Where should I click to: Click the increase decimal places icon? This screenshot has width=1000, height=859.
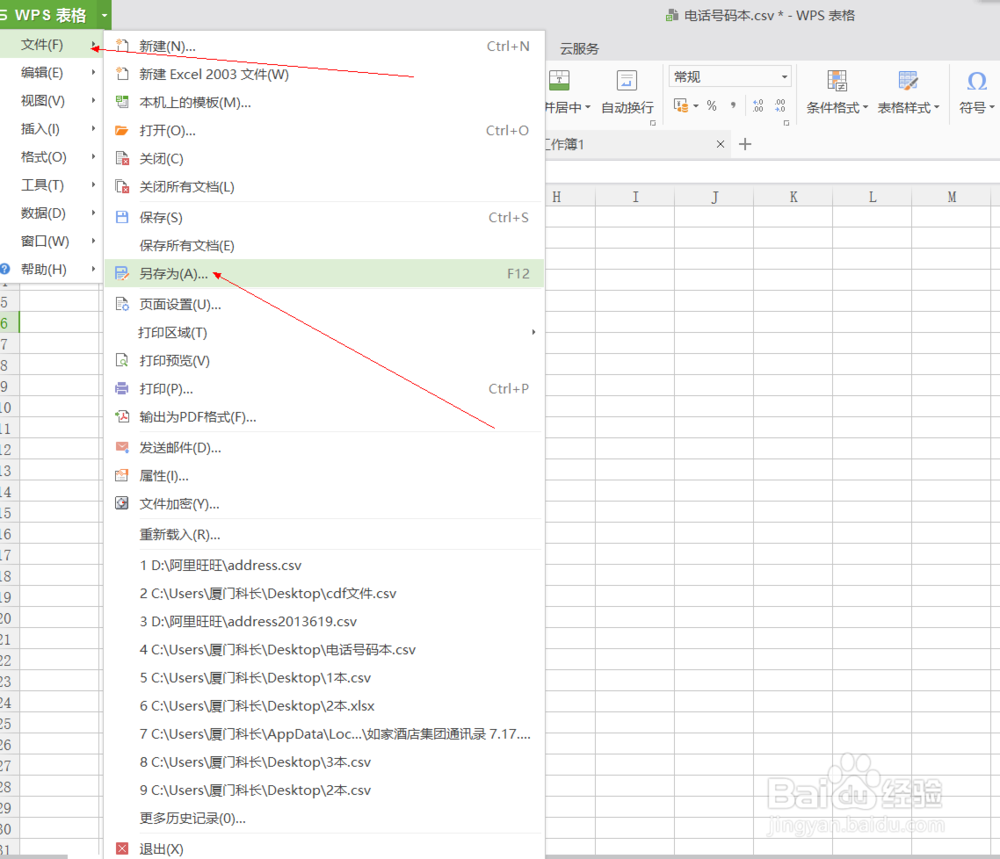pyautogui.click(x=758, y=106)
